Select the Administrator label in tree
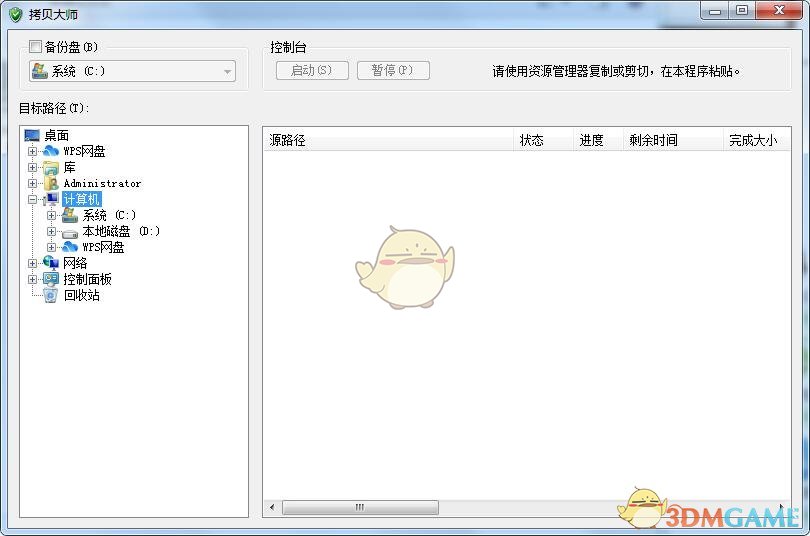The image size is (810, 536). click(102, 183)
